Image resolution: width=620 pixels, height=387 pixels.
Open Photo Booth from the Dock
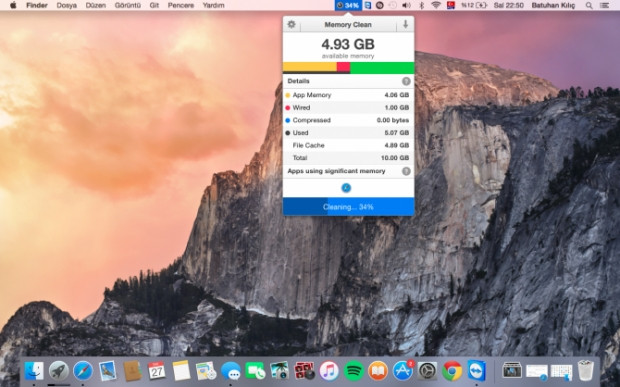click(304, 371)
